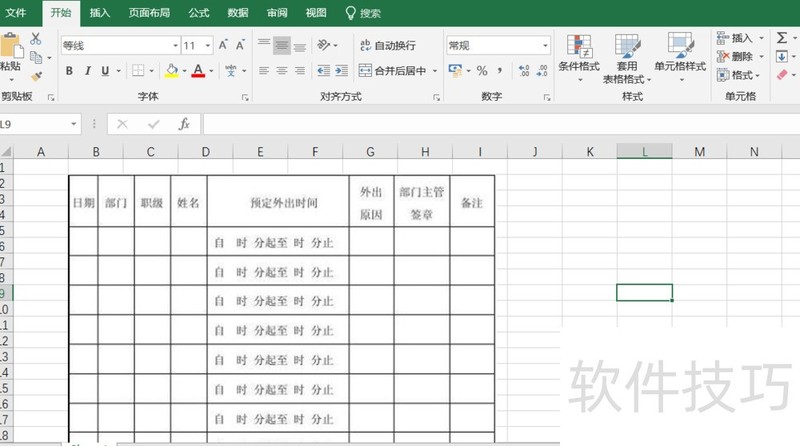Switch to the 审阅 tab

click(x=277, y=13)
